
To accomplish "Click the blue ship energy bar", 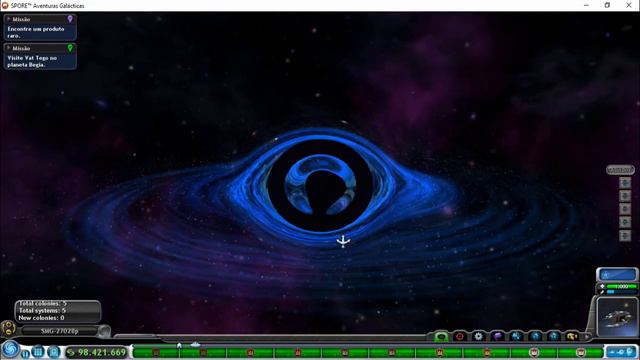I will tap(622, 292).
